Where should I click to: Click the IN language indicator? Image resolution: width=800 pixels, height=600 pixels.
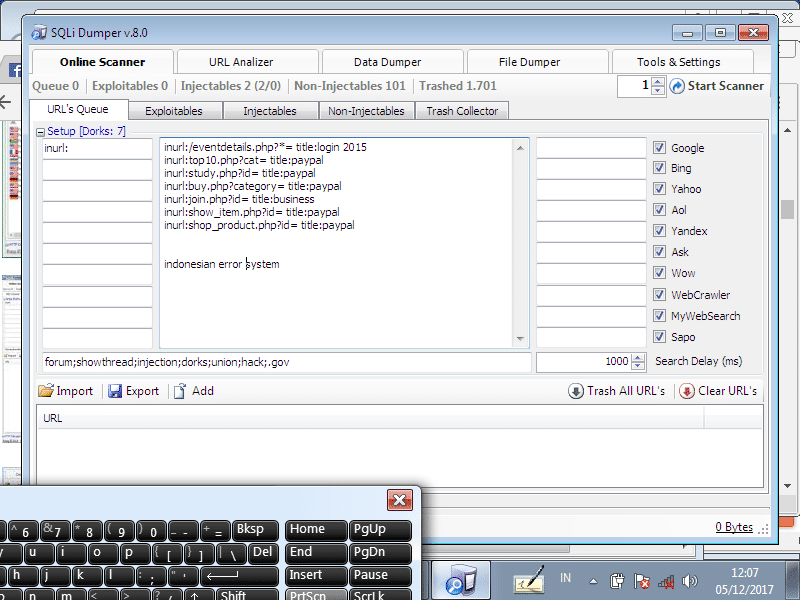point(565,578)
